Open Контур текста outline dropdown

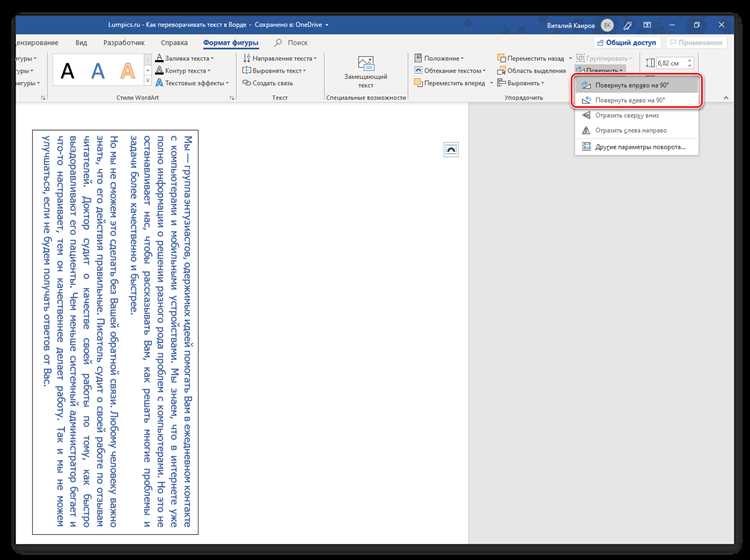tap(183, 70)
